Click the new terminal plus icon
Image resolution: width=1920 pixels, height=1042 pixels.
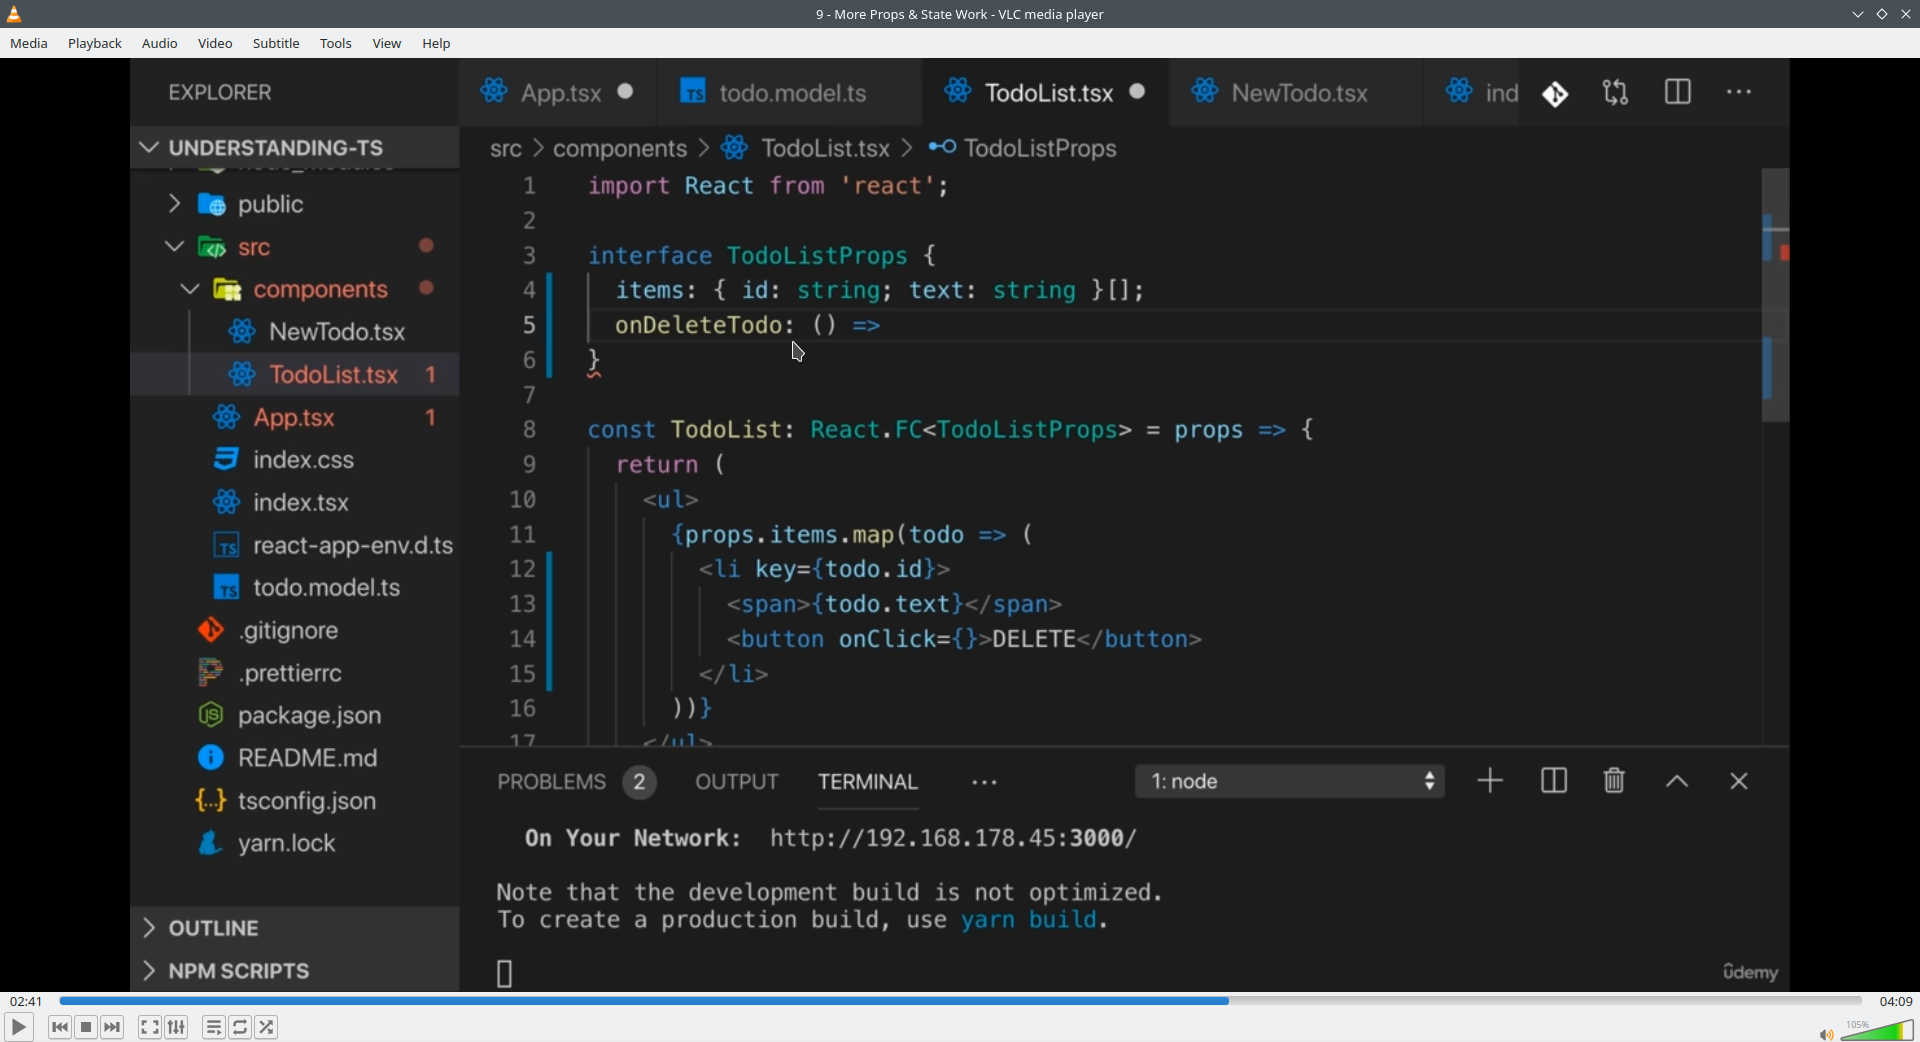[1490, 781]
